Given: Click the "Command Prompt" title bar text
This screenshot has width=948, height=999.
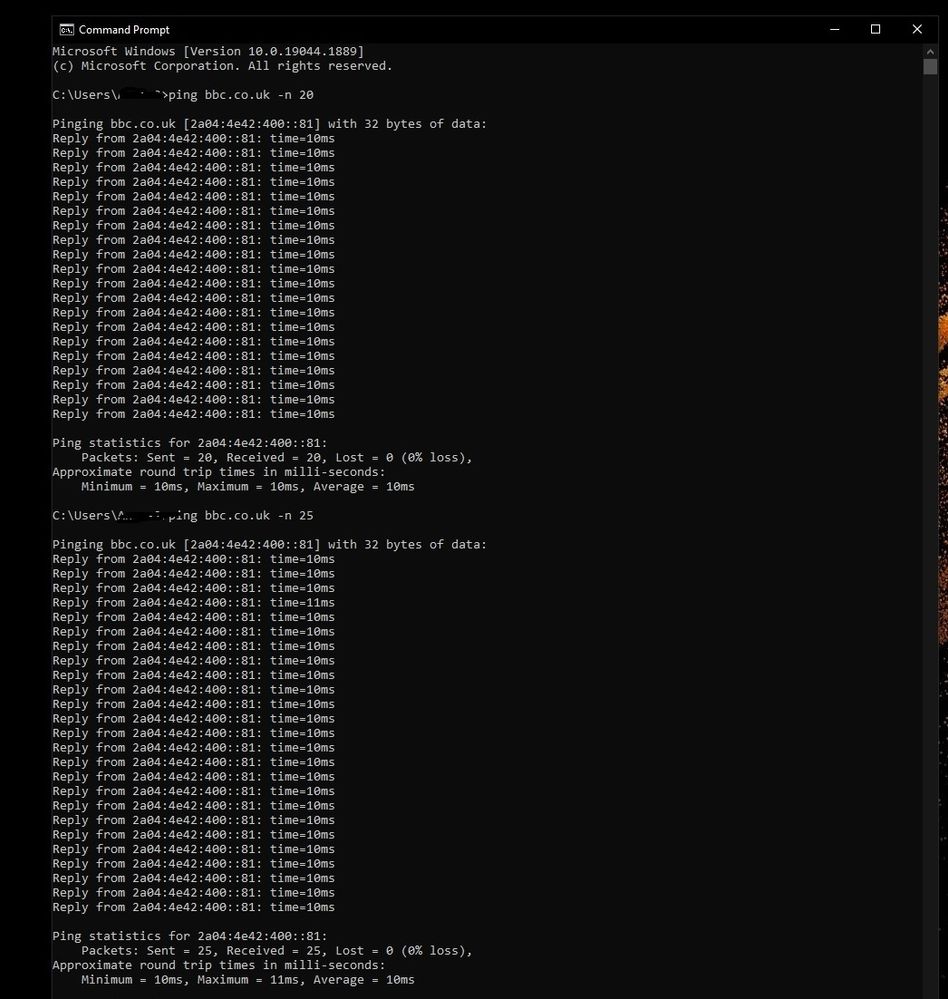Looking at the screenshot, I should click(x=124, y=30).
